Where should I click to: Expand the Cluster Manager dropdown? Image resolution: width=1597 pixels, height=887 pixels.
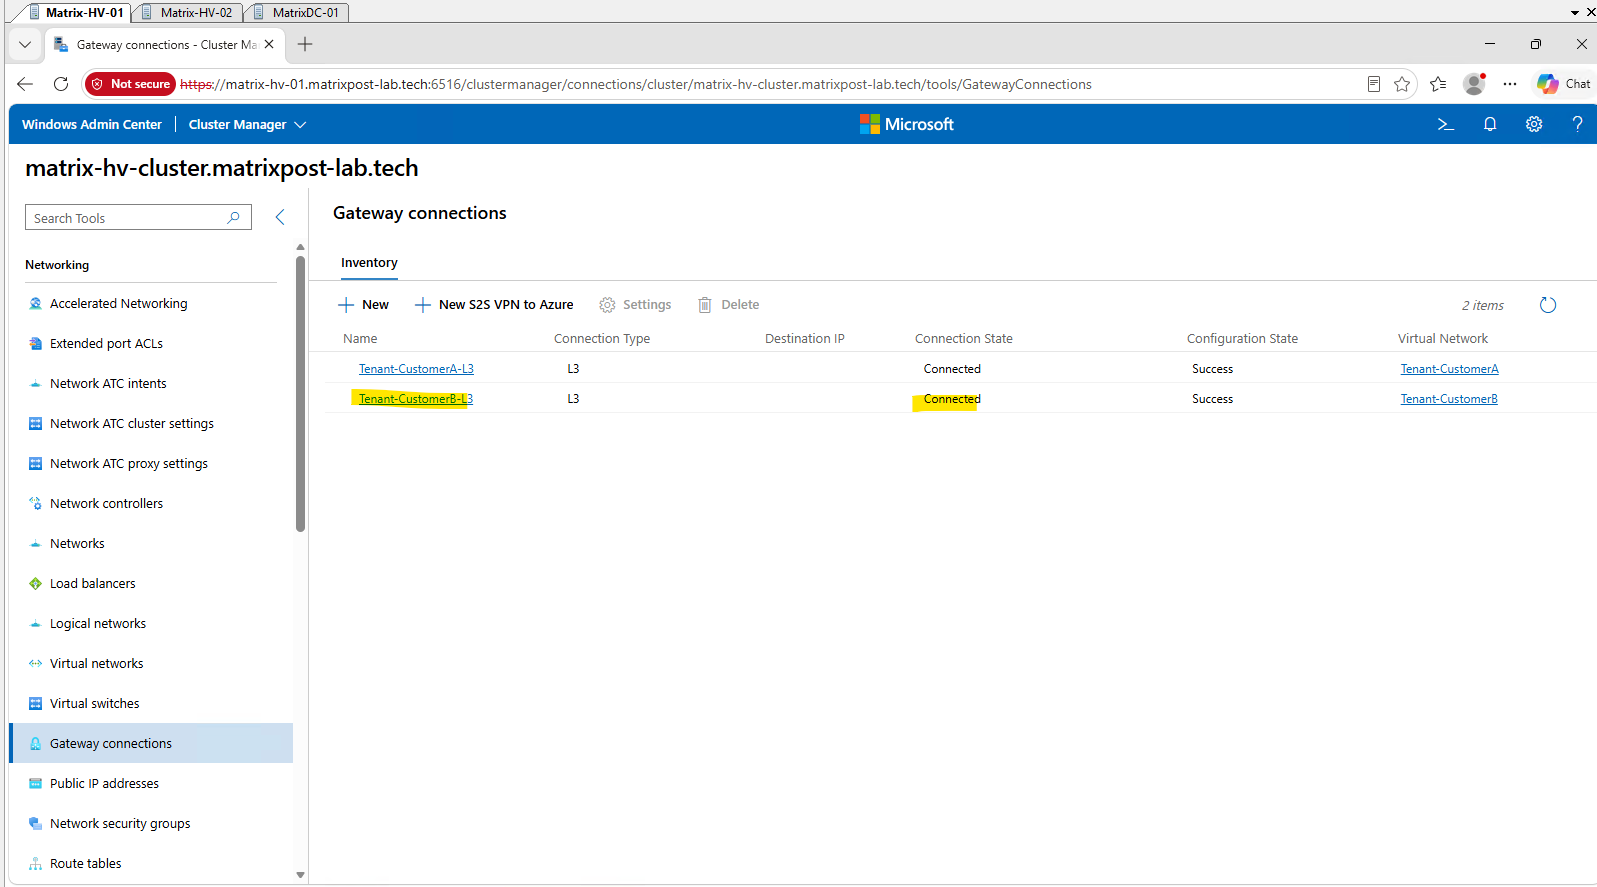point(247,124)
